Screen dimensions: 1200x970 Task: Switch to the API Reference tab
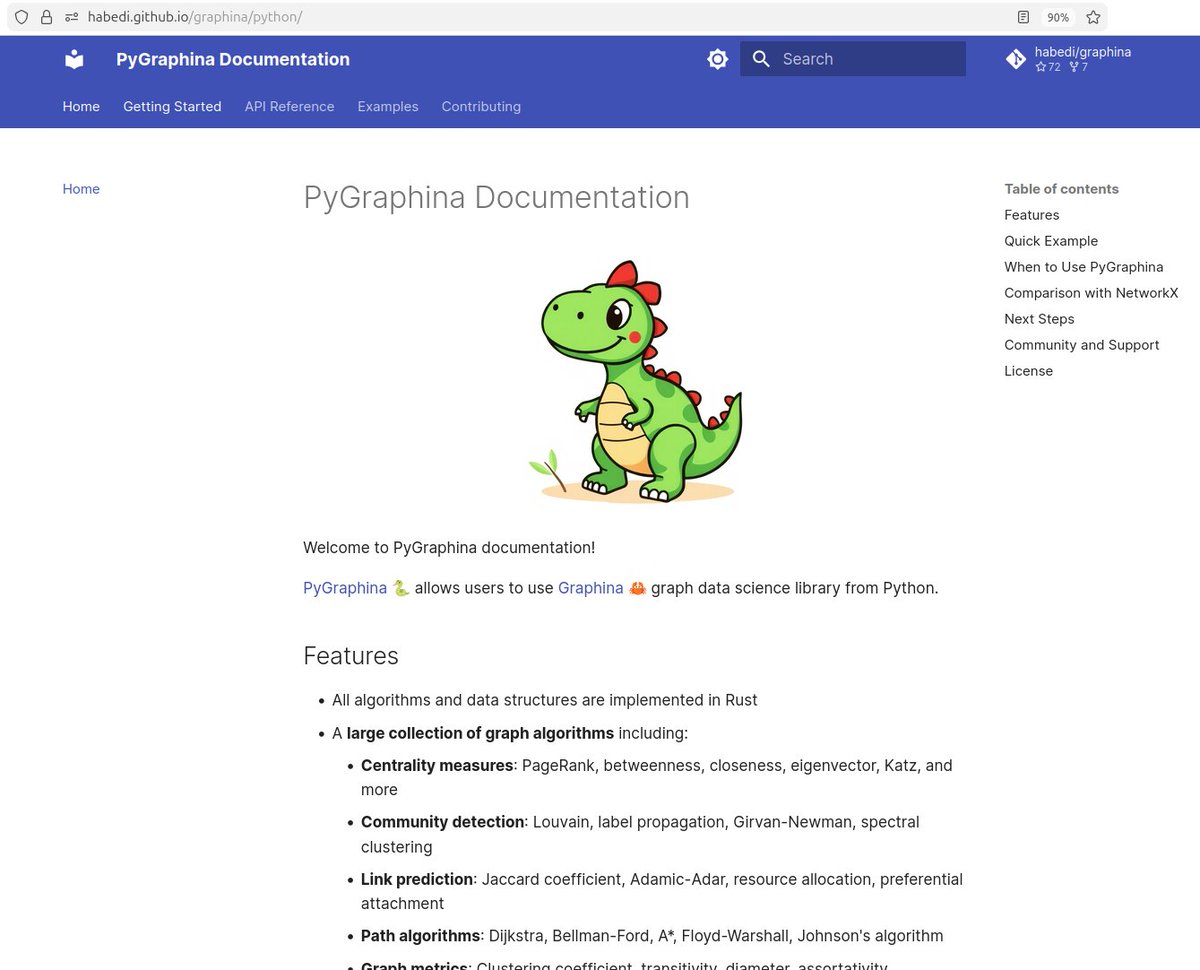[x=289, y=106]
